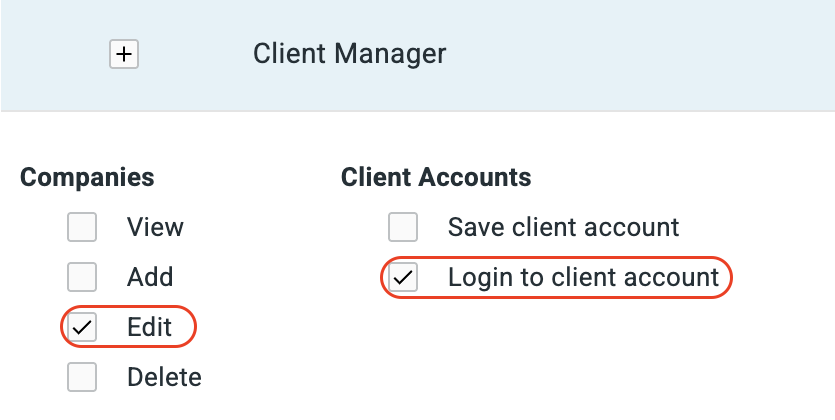Click the Add permission label
Image resolution: width=835 pixels, height=420 pixels.
(150, 277)
